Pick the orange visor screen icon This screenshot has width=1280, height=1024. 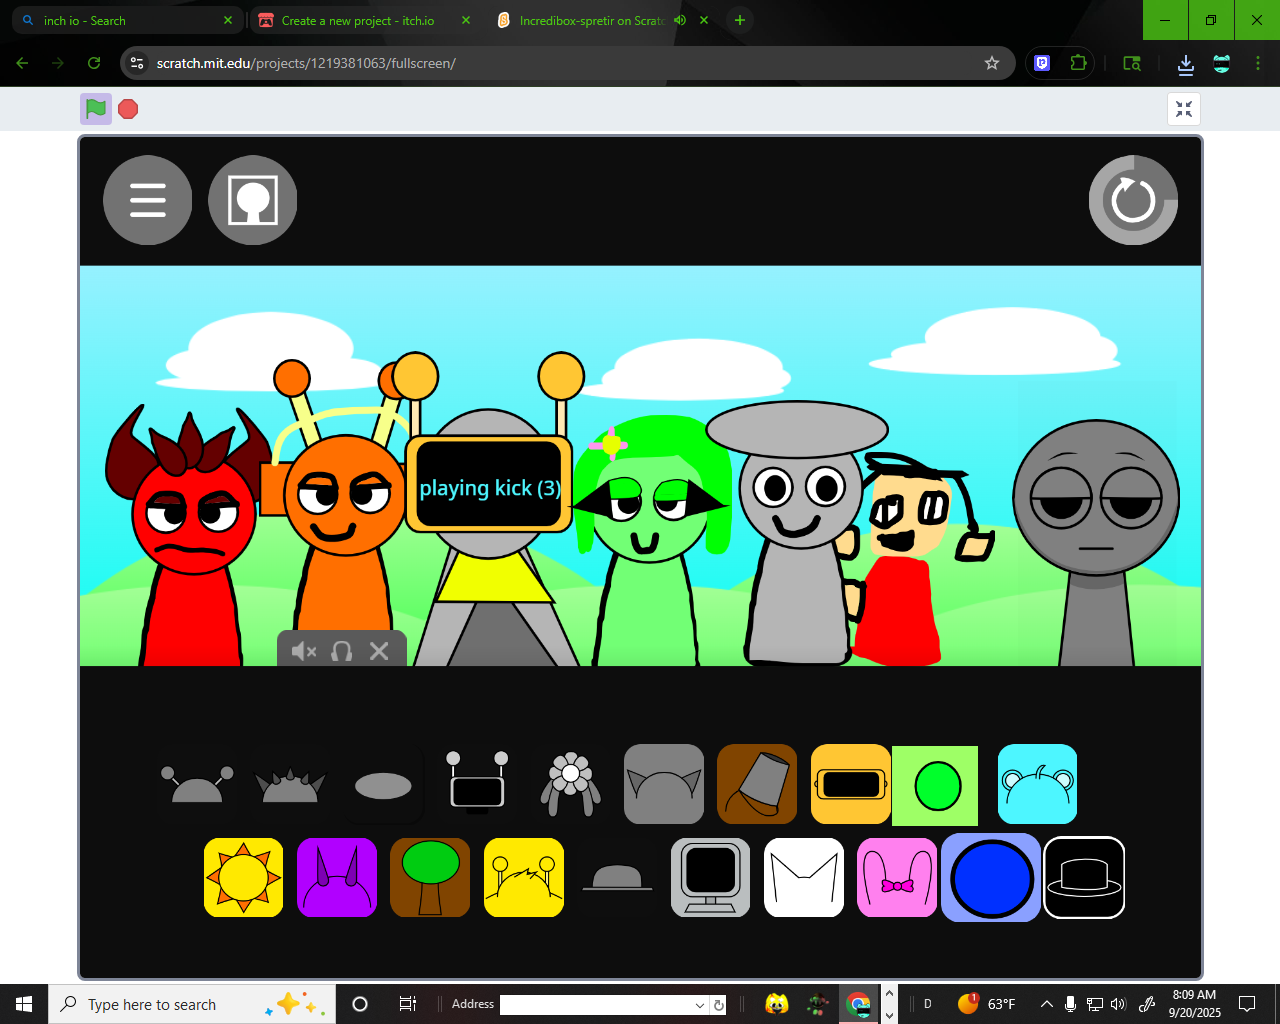coord(851,784)
